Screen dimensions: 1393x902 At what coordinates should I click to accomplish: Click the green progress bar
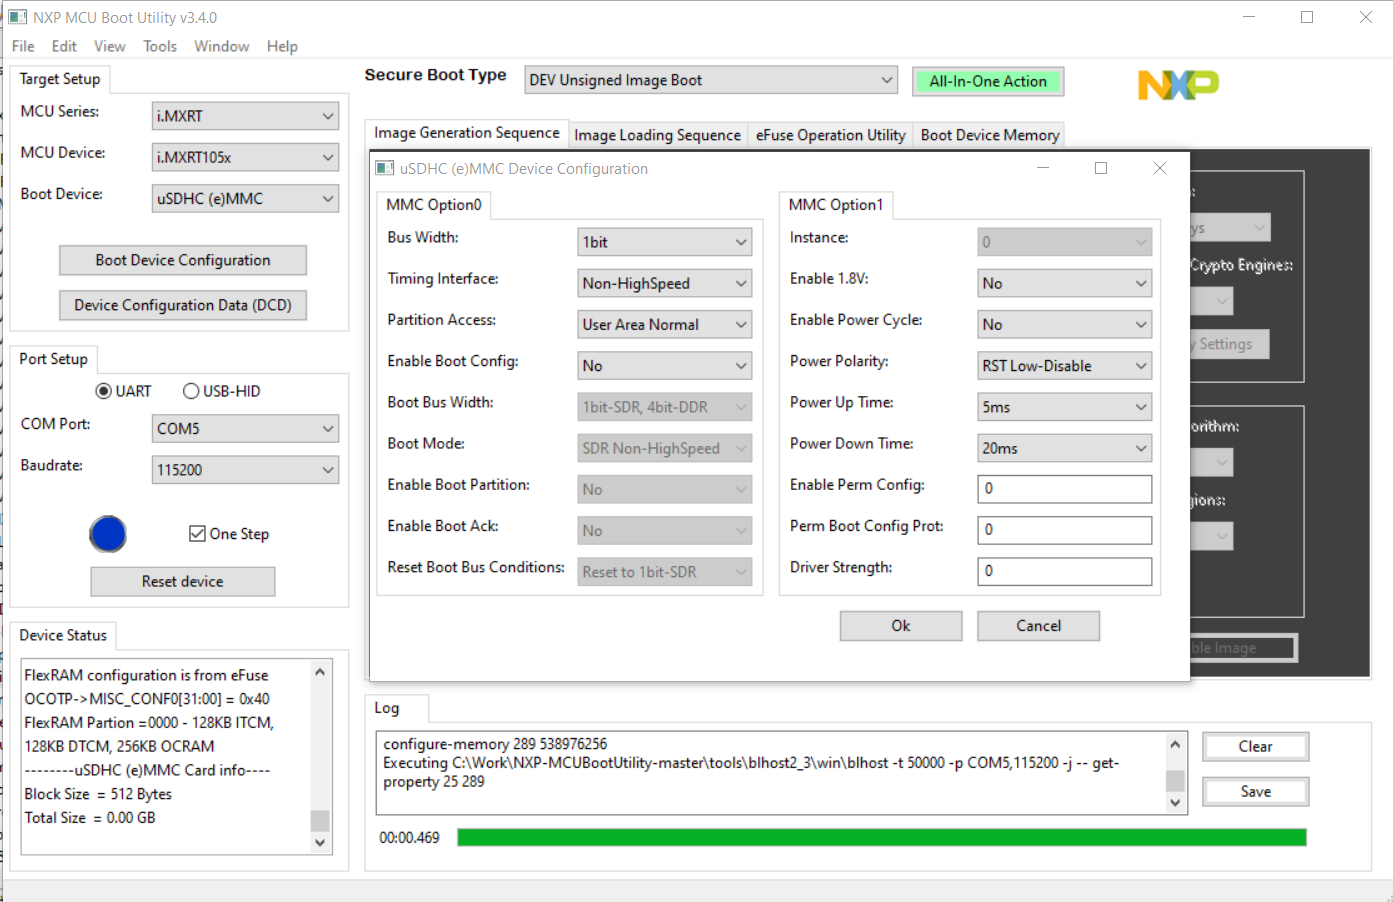pos(882,837)
